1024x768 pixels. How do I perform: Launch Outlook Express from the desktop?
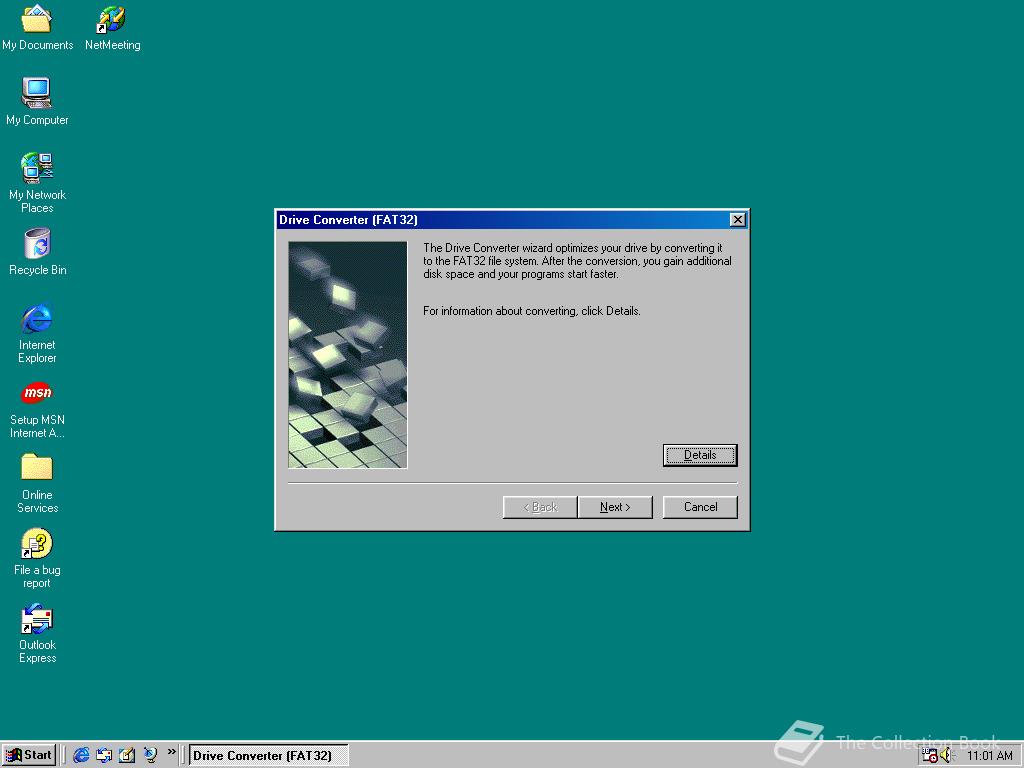point(37,620)
